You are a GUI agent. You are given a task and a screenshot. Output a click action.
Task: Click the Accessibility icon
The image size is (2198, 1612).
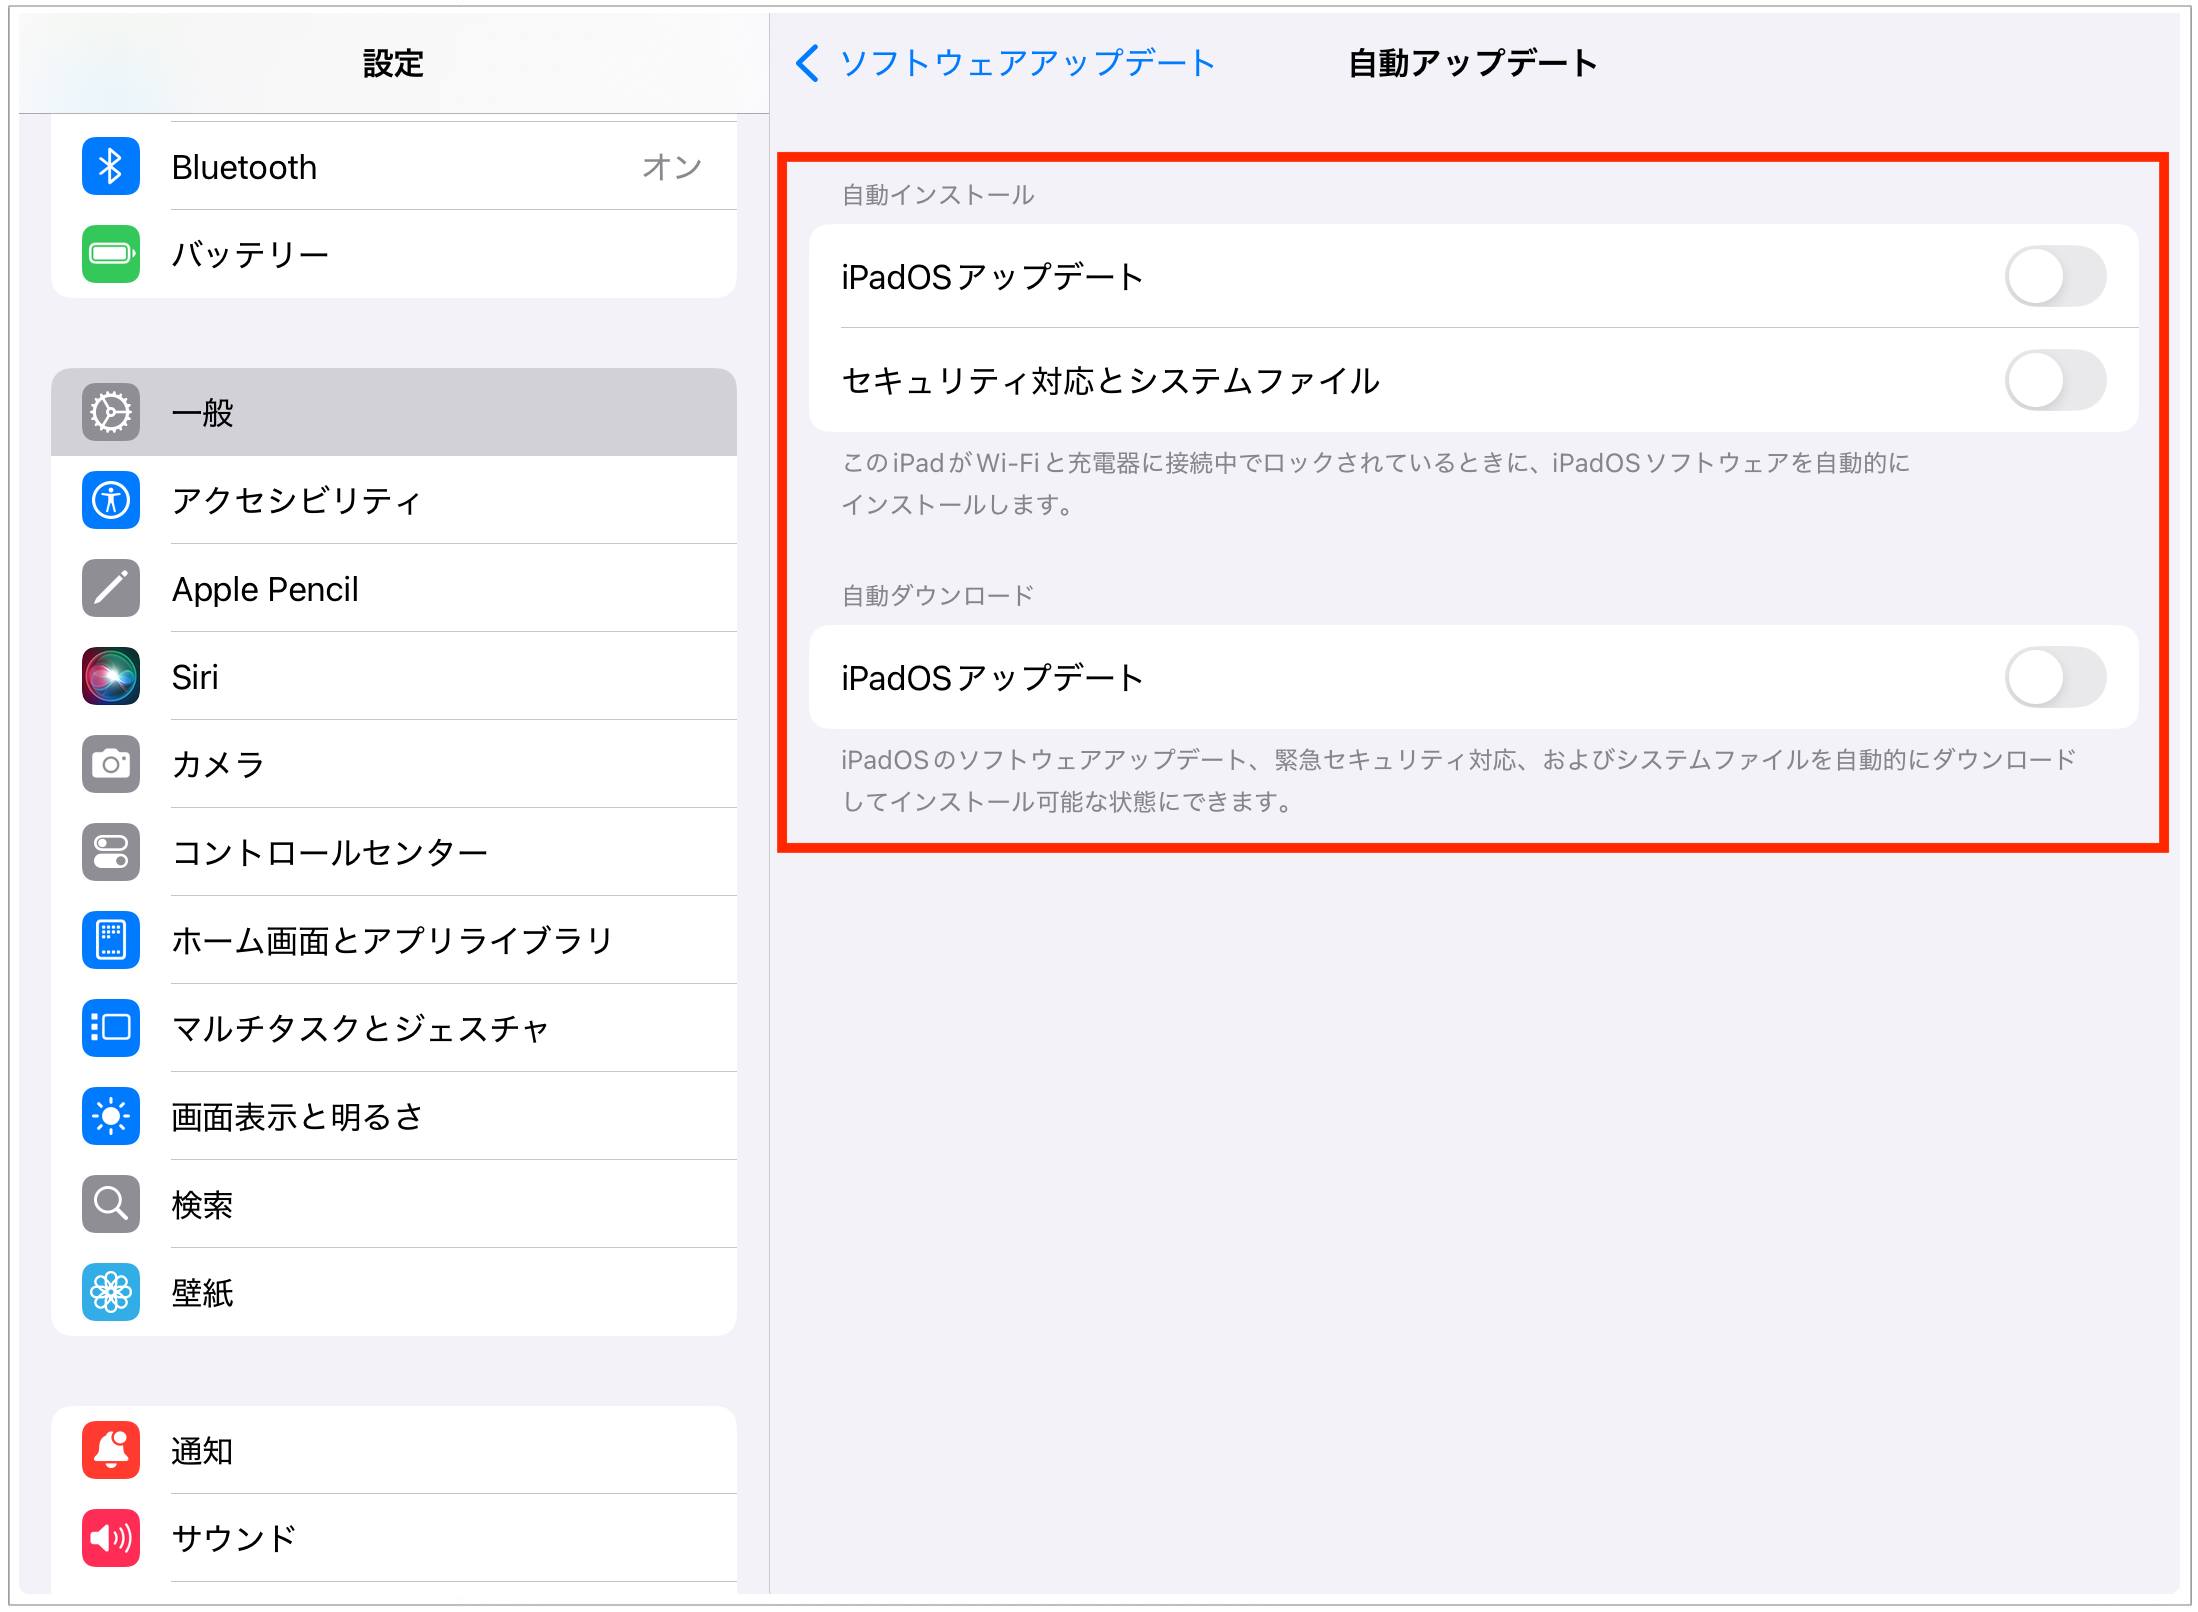111,500
